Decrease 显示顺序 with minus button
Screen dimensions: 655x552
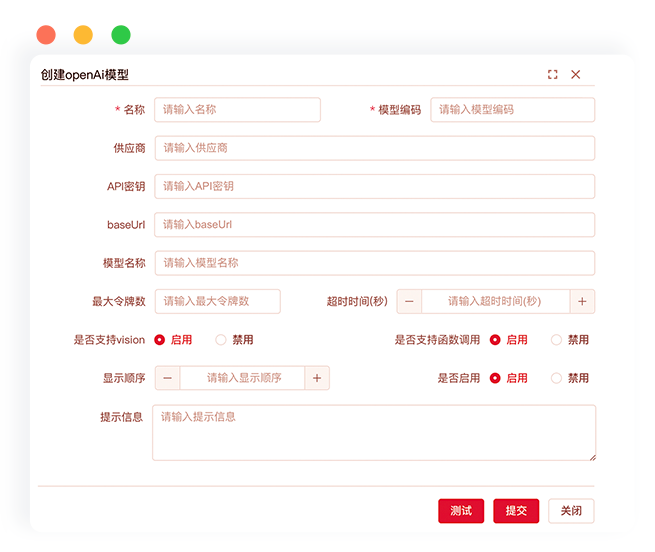point(168,378)
